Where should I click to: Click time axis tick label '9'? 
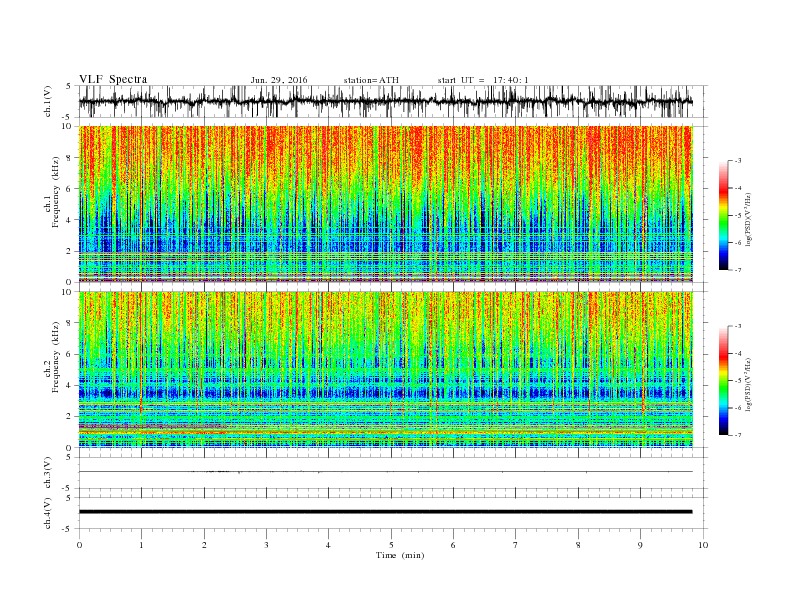(x=640, y=545)
